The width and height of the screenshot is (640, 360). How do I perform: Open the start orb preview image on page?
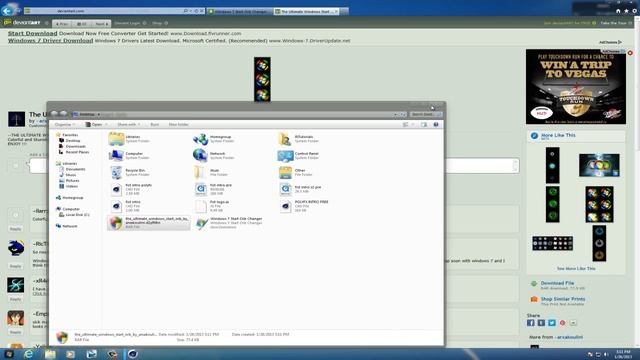click(x=262, y=79)
